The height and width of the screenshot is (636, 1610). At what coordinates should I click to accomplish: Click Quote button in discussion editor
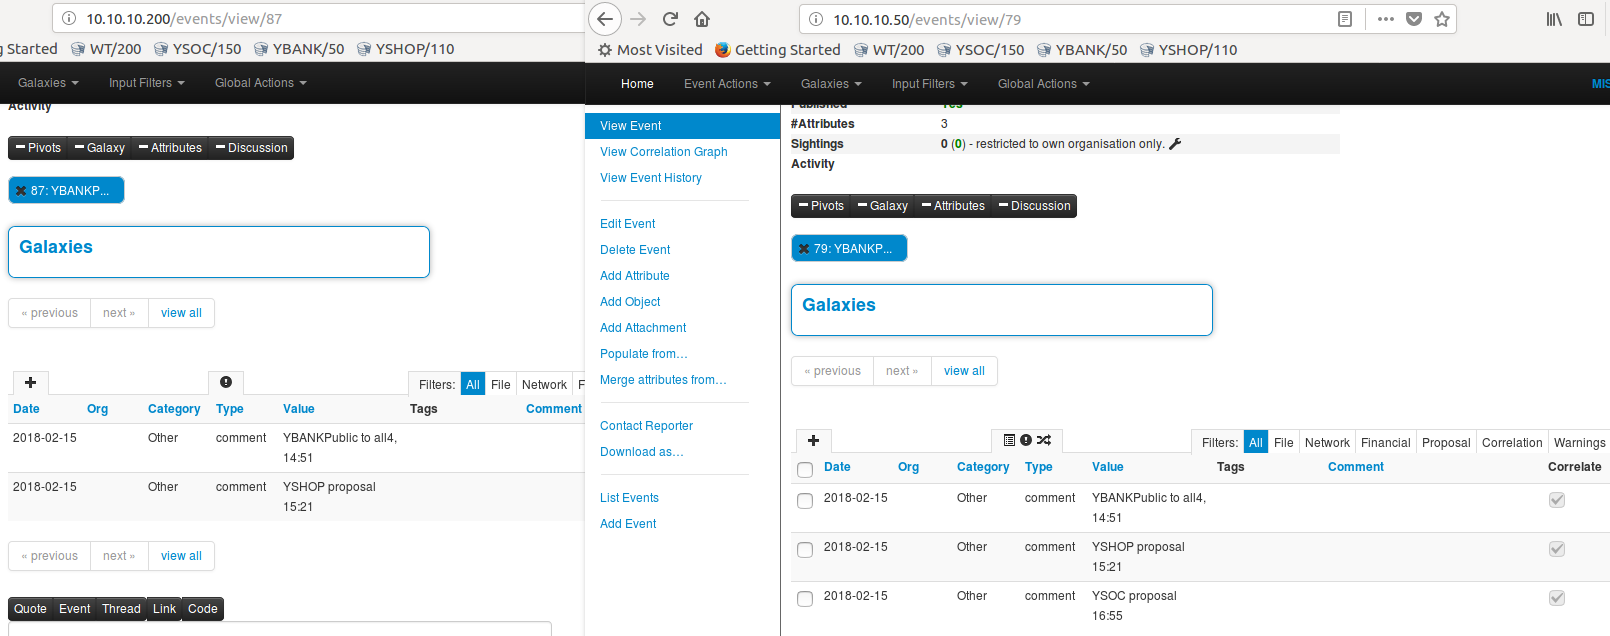click(30, 609)
